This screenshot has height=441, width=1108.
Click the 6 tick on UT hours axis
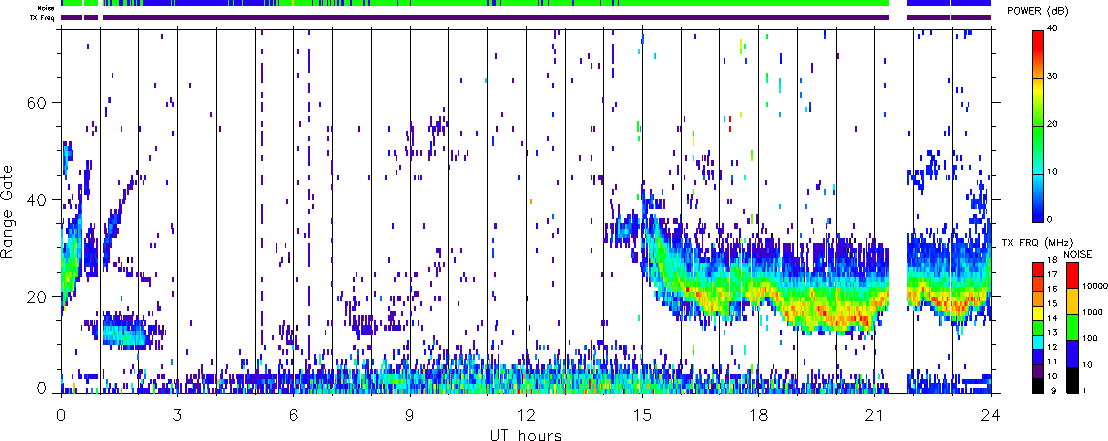pos(293,414)
